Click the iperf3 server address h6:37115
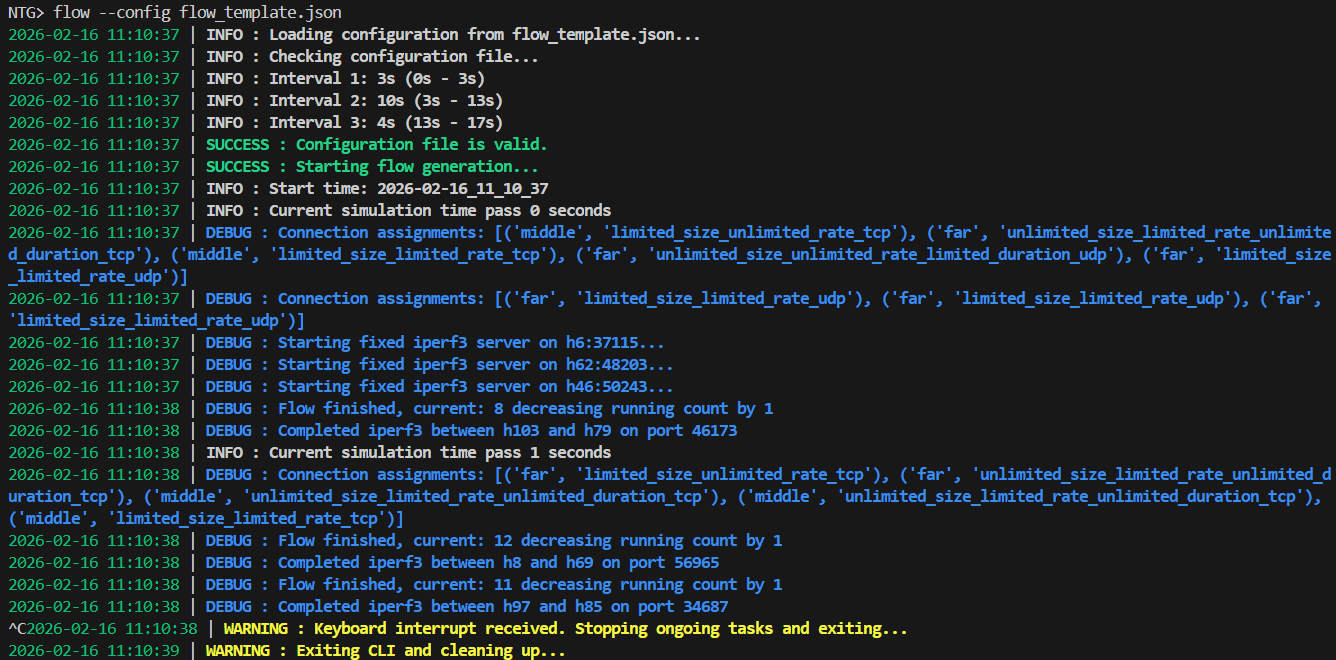Image resolution: width=1336 pixels, height=660 pixels. pyautogui.click(x=600, y=342)
